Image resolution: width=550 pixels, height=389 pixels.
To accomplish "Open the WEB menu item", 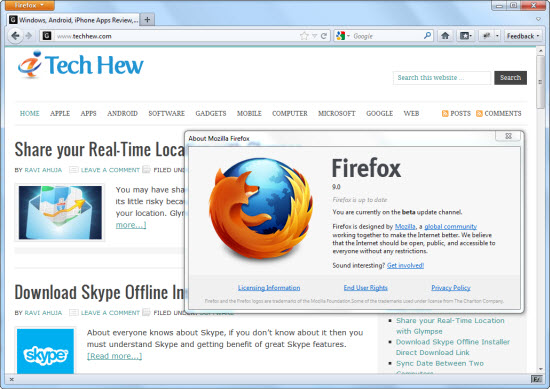I will (411, 113).
